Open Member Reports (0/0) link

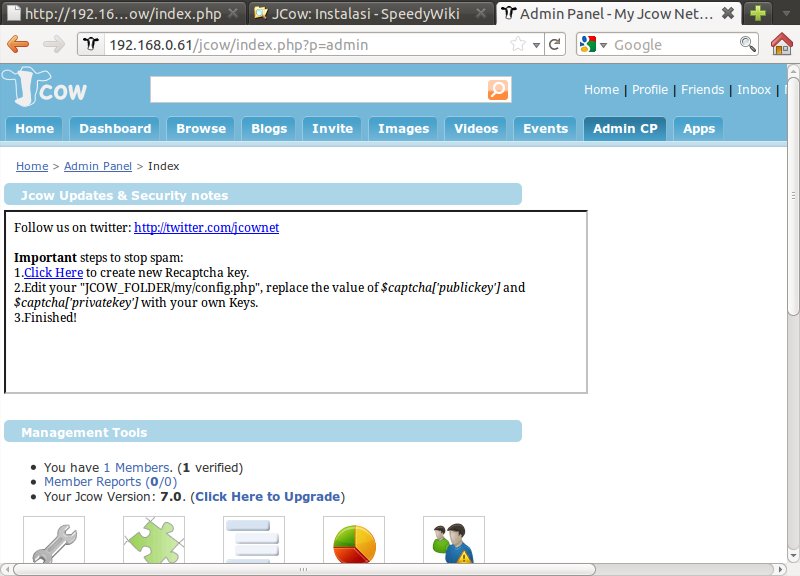[x=110, y=482]
